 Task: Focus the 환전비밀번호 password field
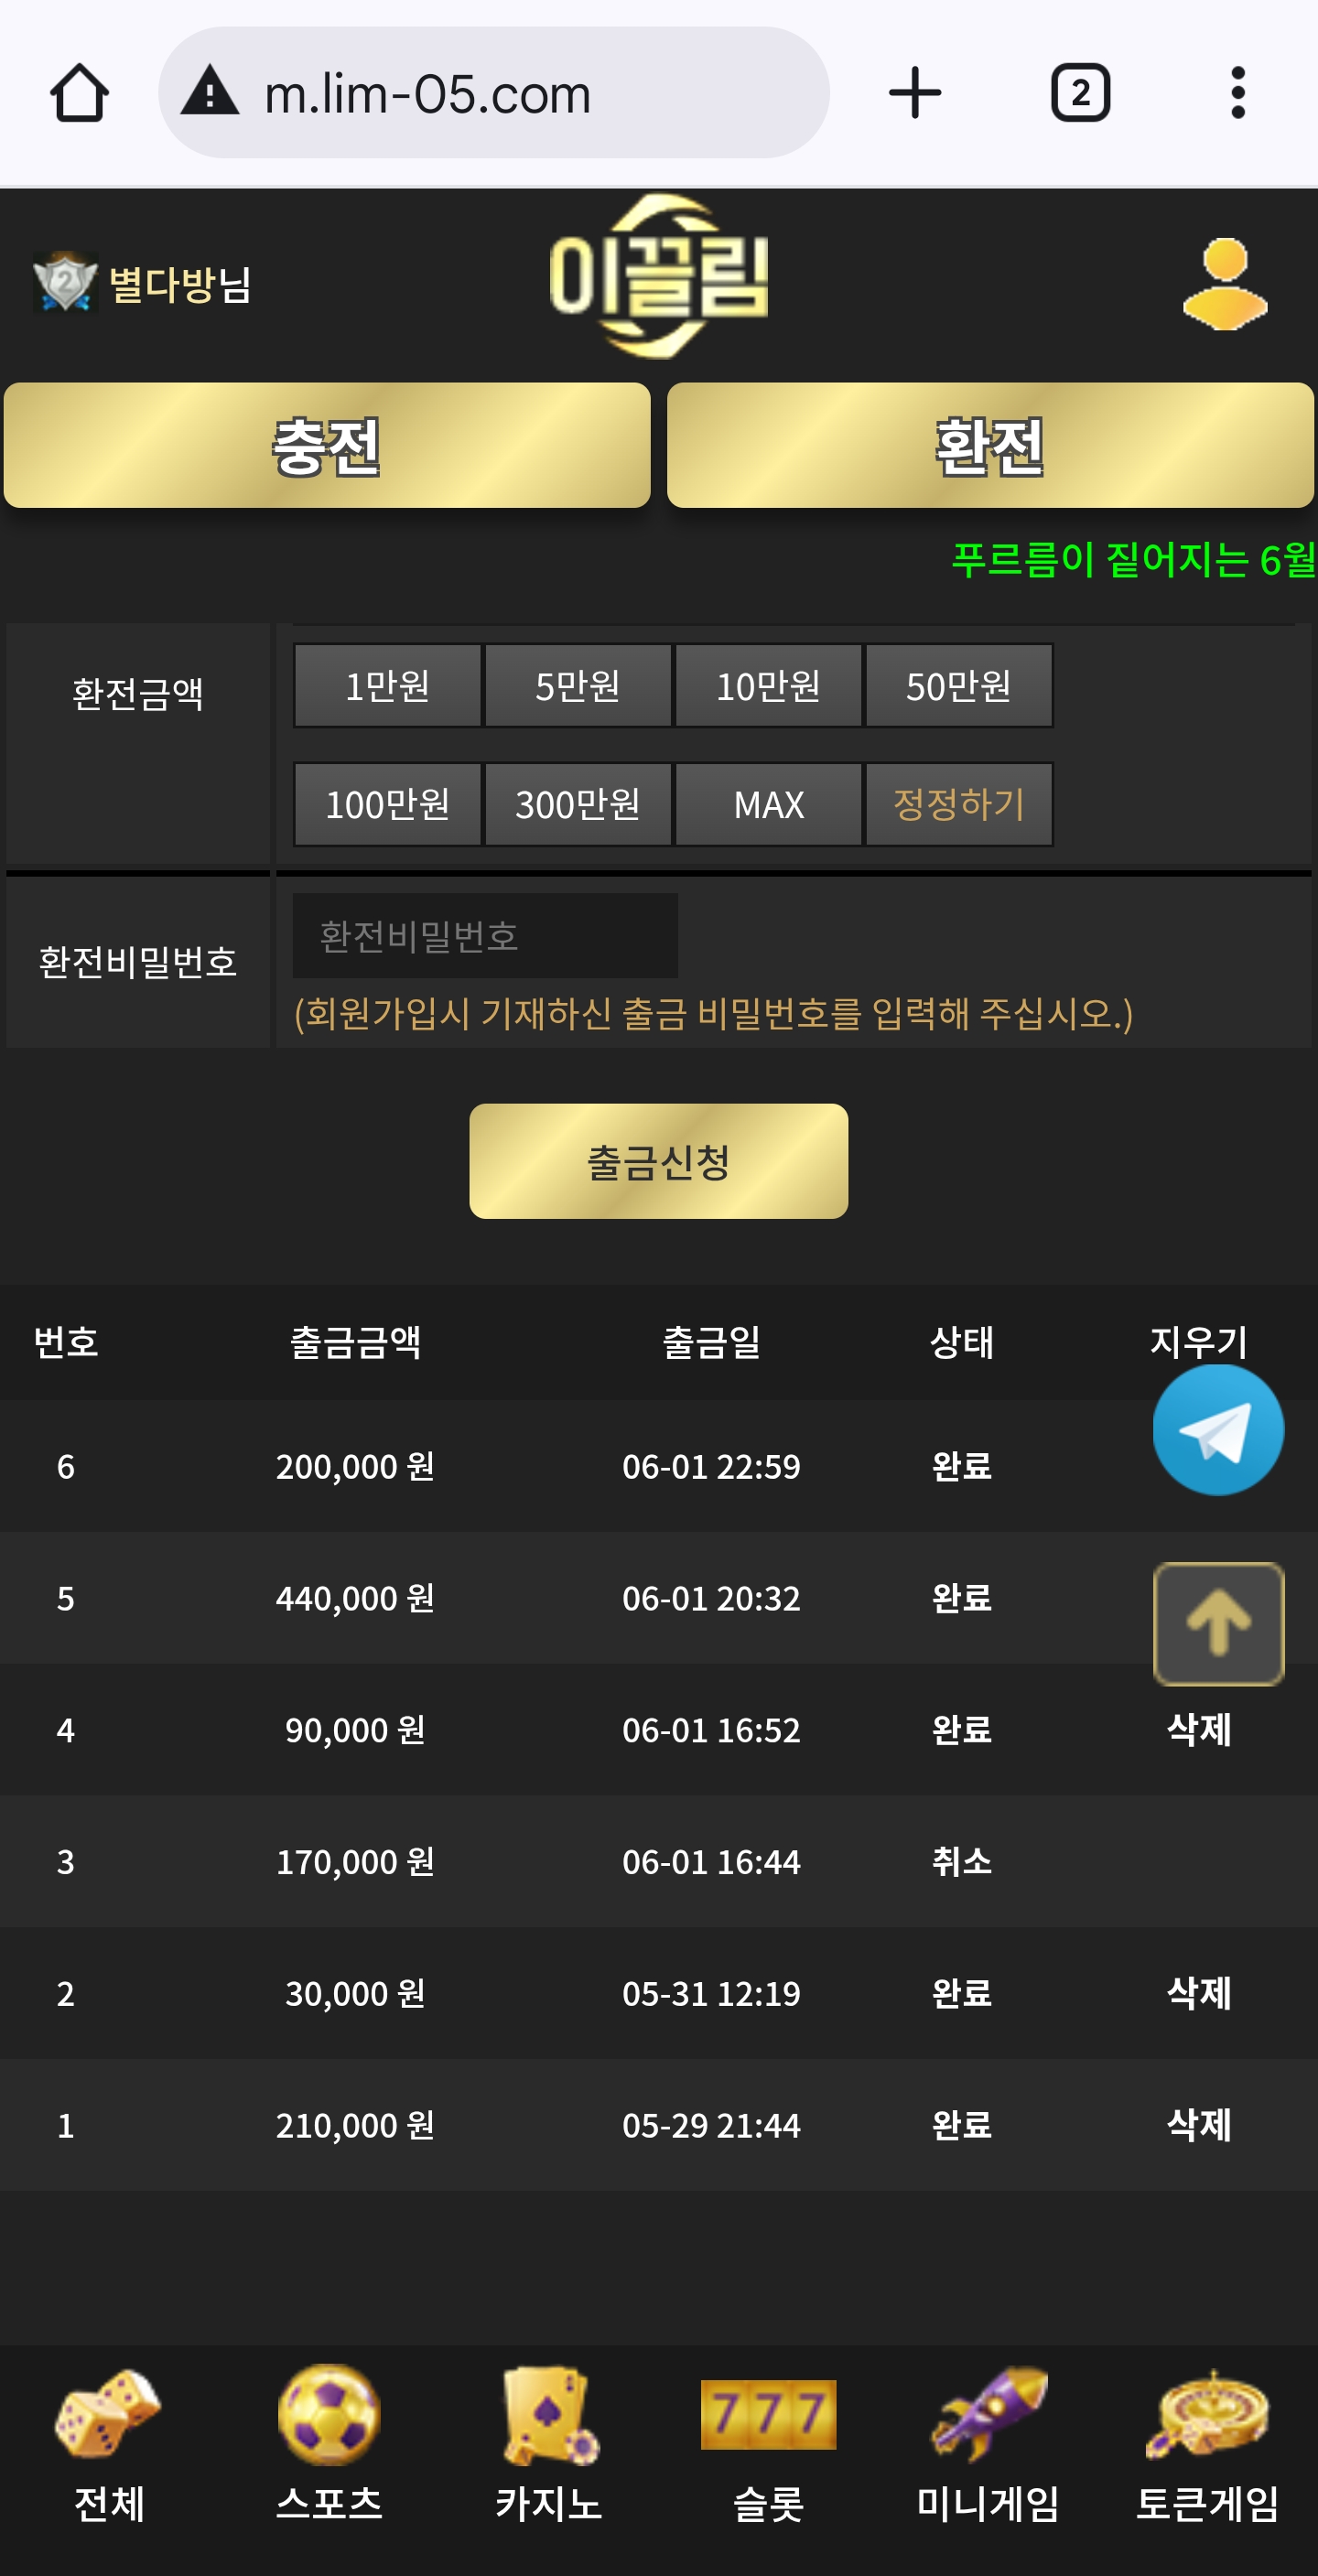click(484, 936)
